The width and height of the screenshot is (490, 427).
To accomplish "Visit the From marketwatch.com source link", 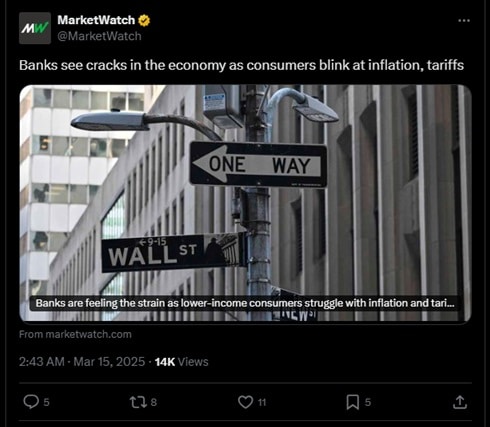I will coord(75,334).
